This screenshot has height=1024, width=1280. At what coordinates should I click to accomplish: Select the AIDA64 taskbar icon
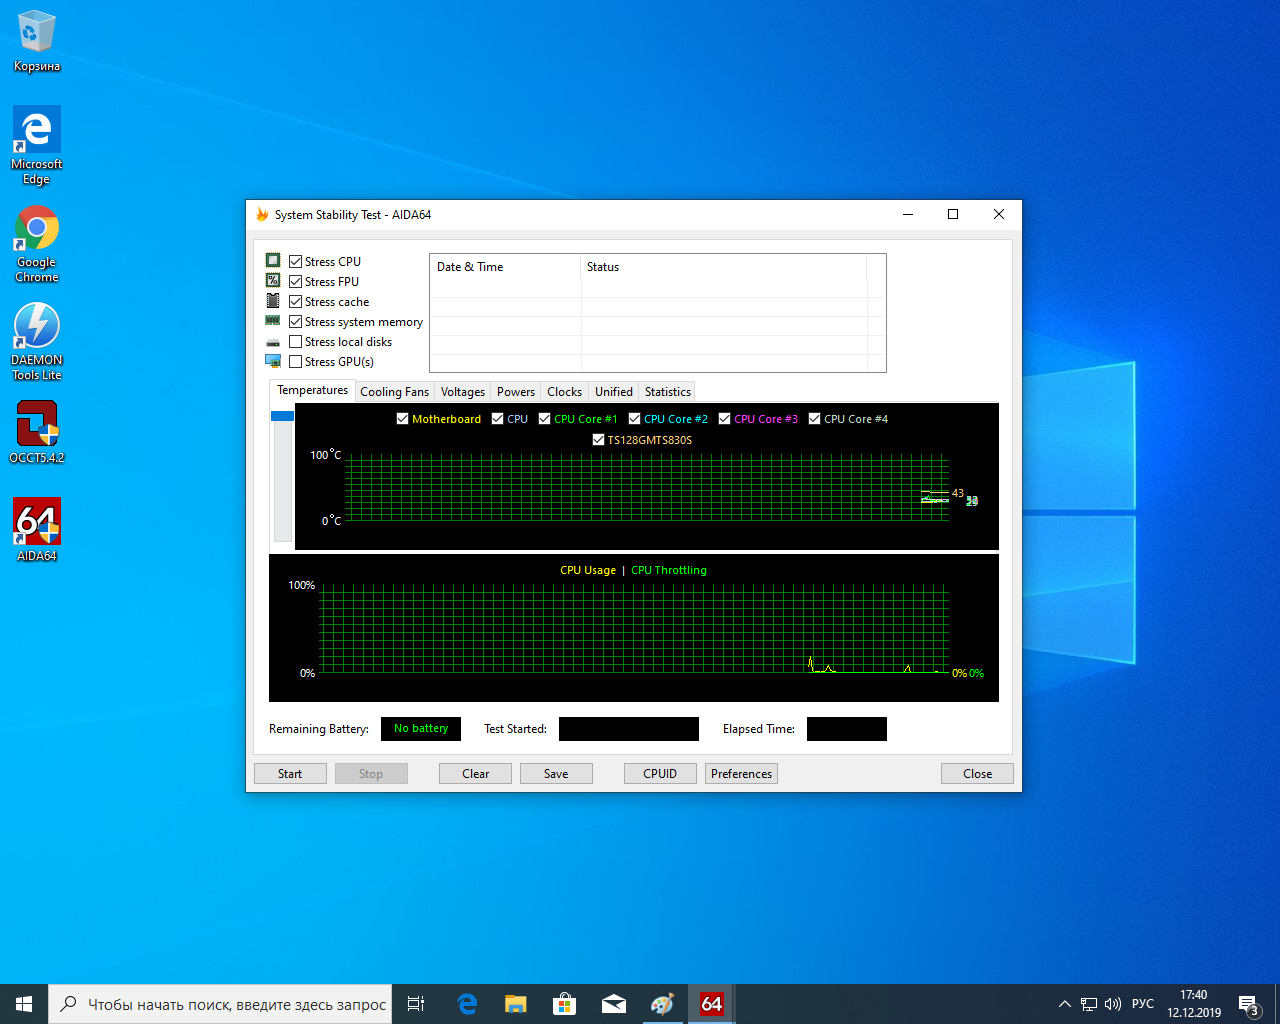click(x=711, y=1004)
